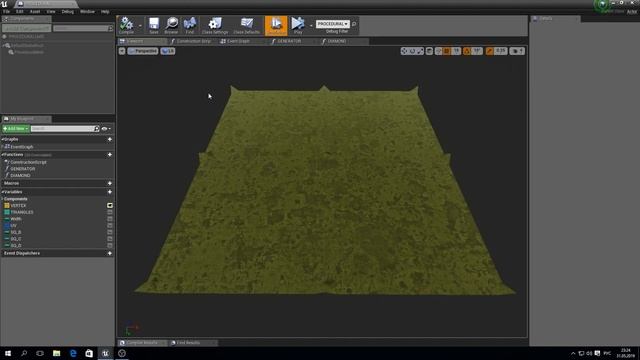Open viewport options dropdown arrow
Image resolution: width=640 pixels, height=360 pixels.
[122, 51]
